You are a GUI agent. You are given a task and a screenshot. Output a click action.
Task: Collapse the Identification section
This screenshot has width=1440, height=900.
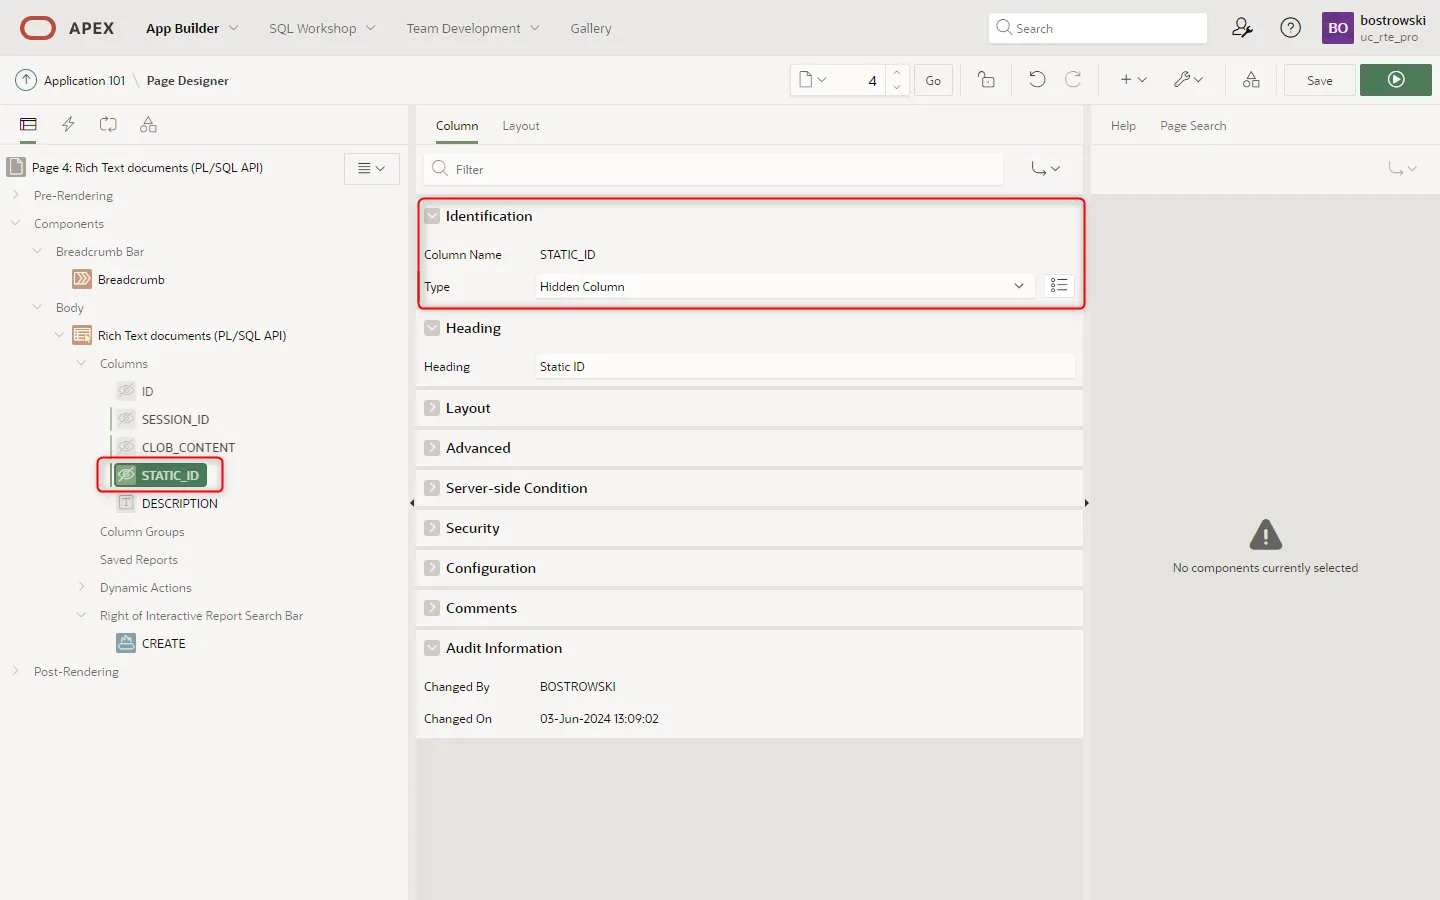(x=432, y=216)
